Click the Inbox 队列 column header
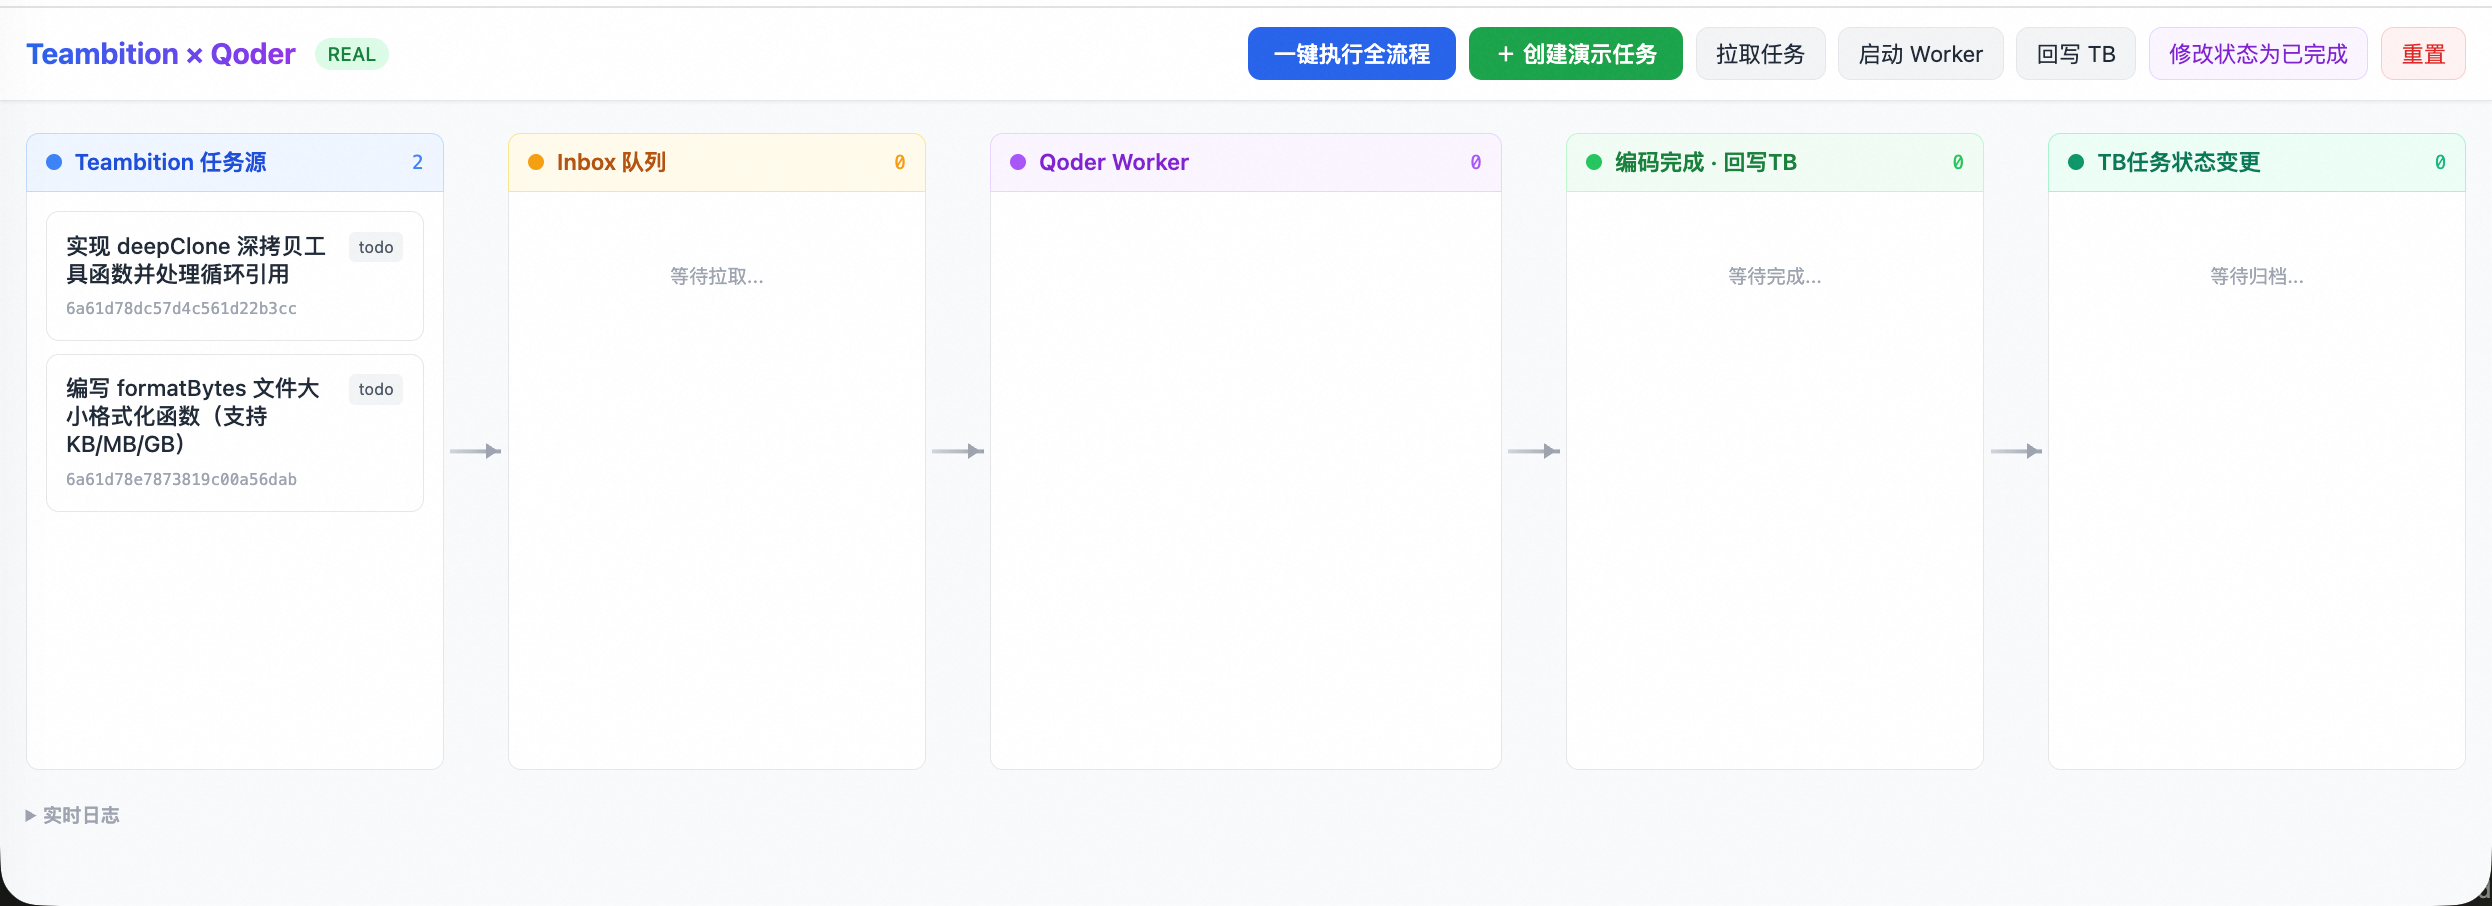The image size is (2492, 906). click(717, 162)
